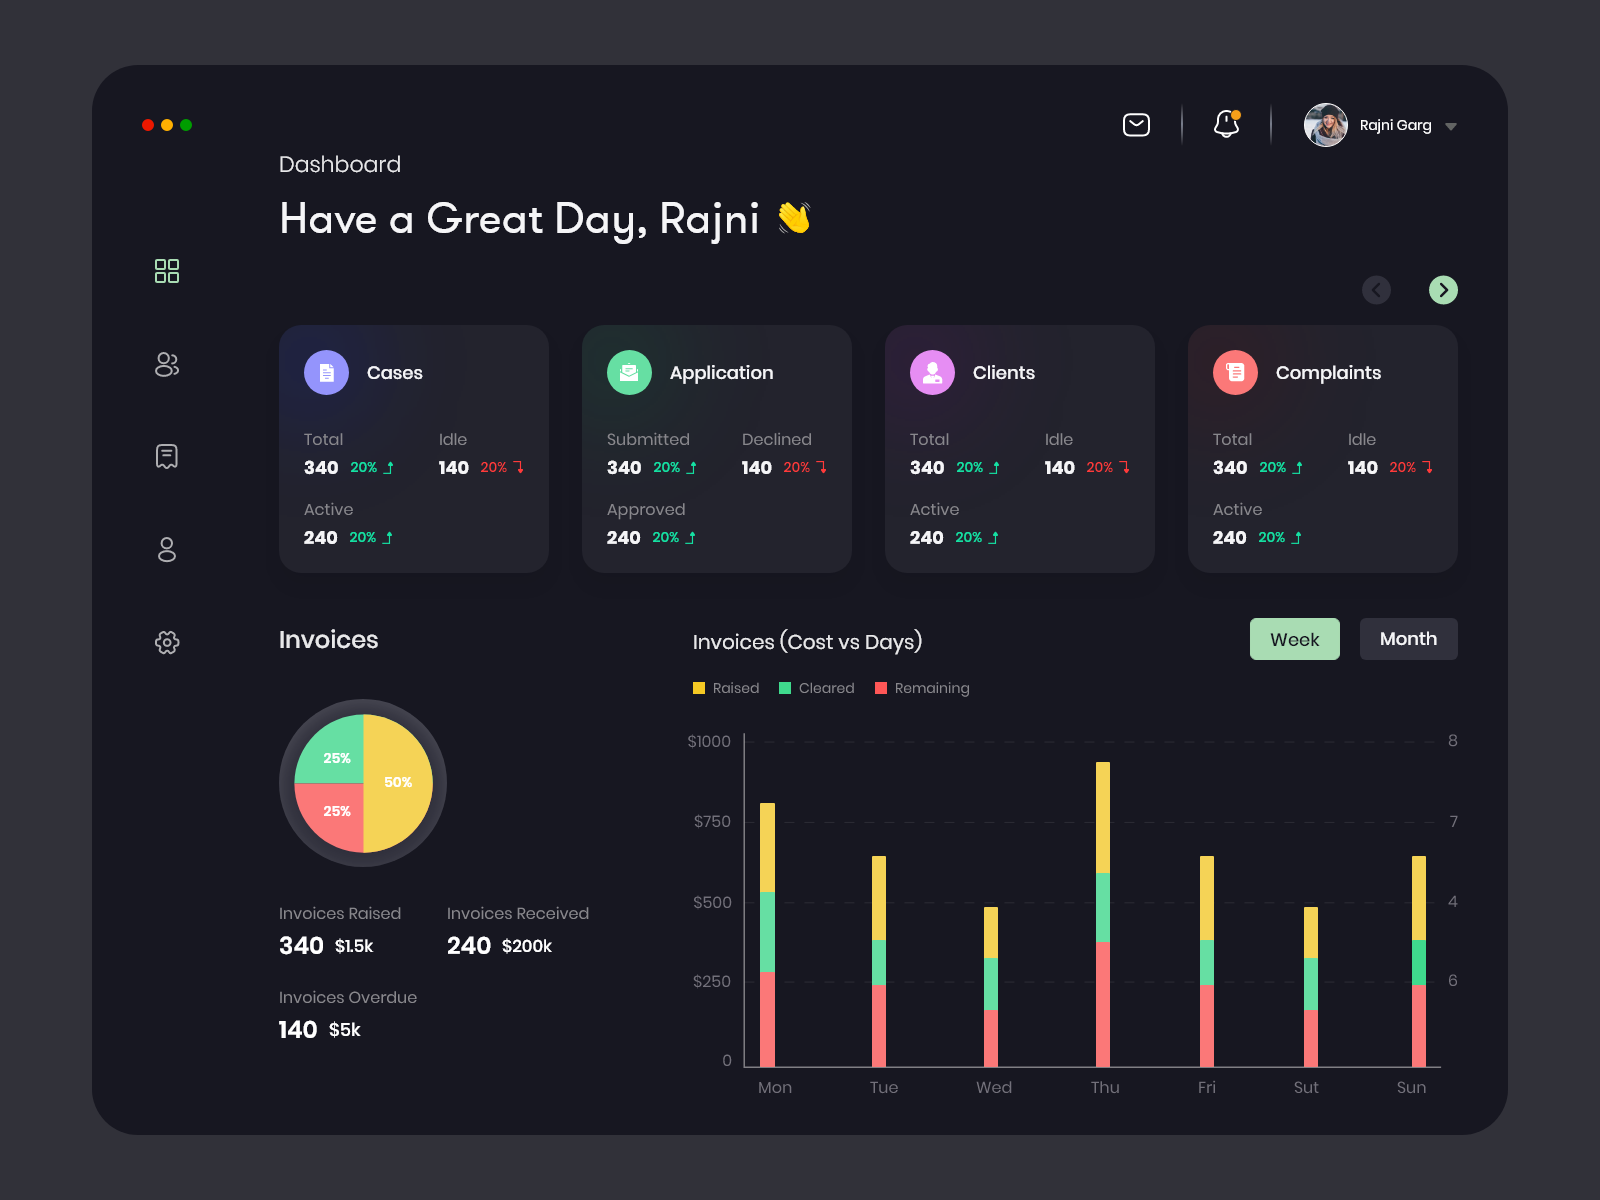The width and height of the screenshot is (1600, 1200).
Task: Toggle the Raised legend item
Action: click(726, 688)
